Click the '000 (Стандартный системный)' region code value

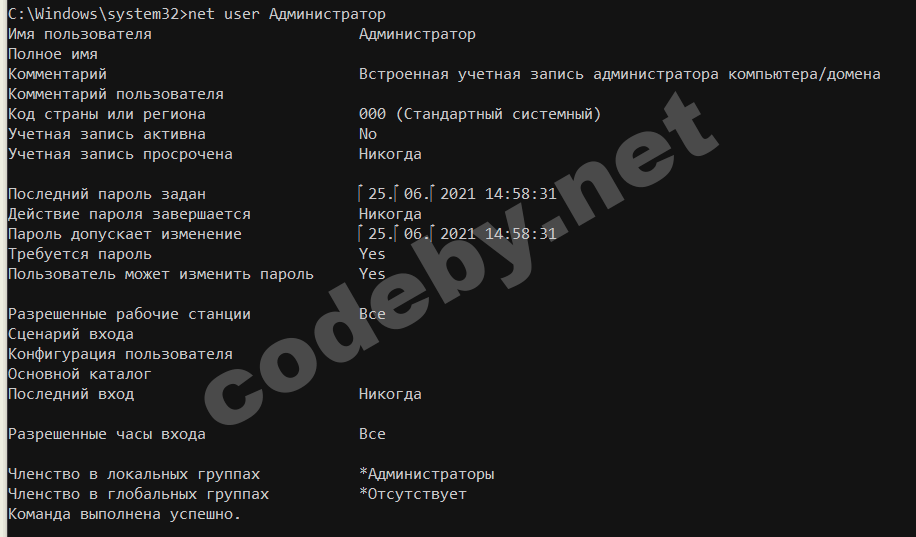480,114
